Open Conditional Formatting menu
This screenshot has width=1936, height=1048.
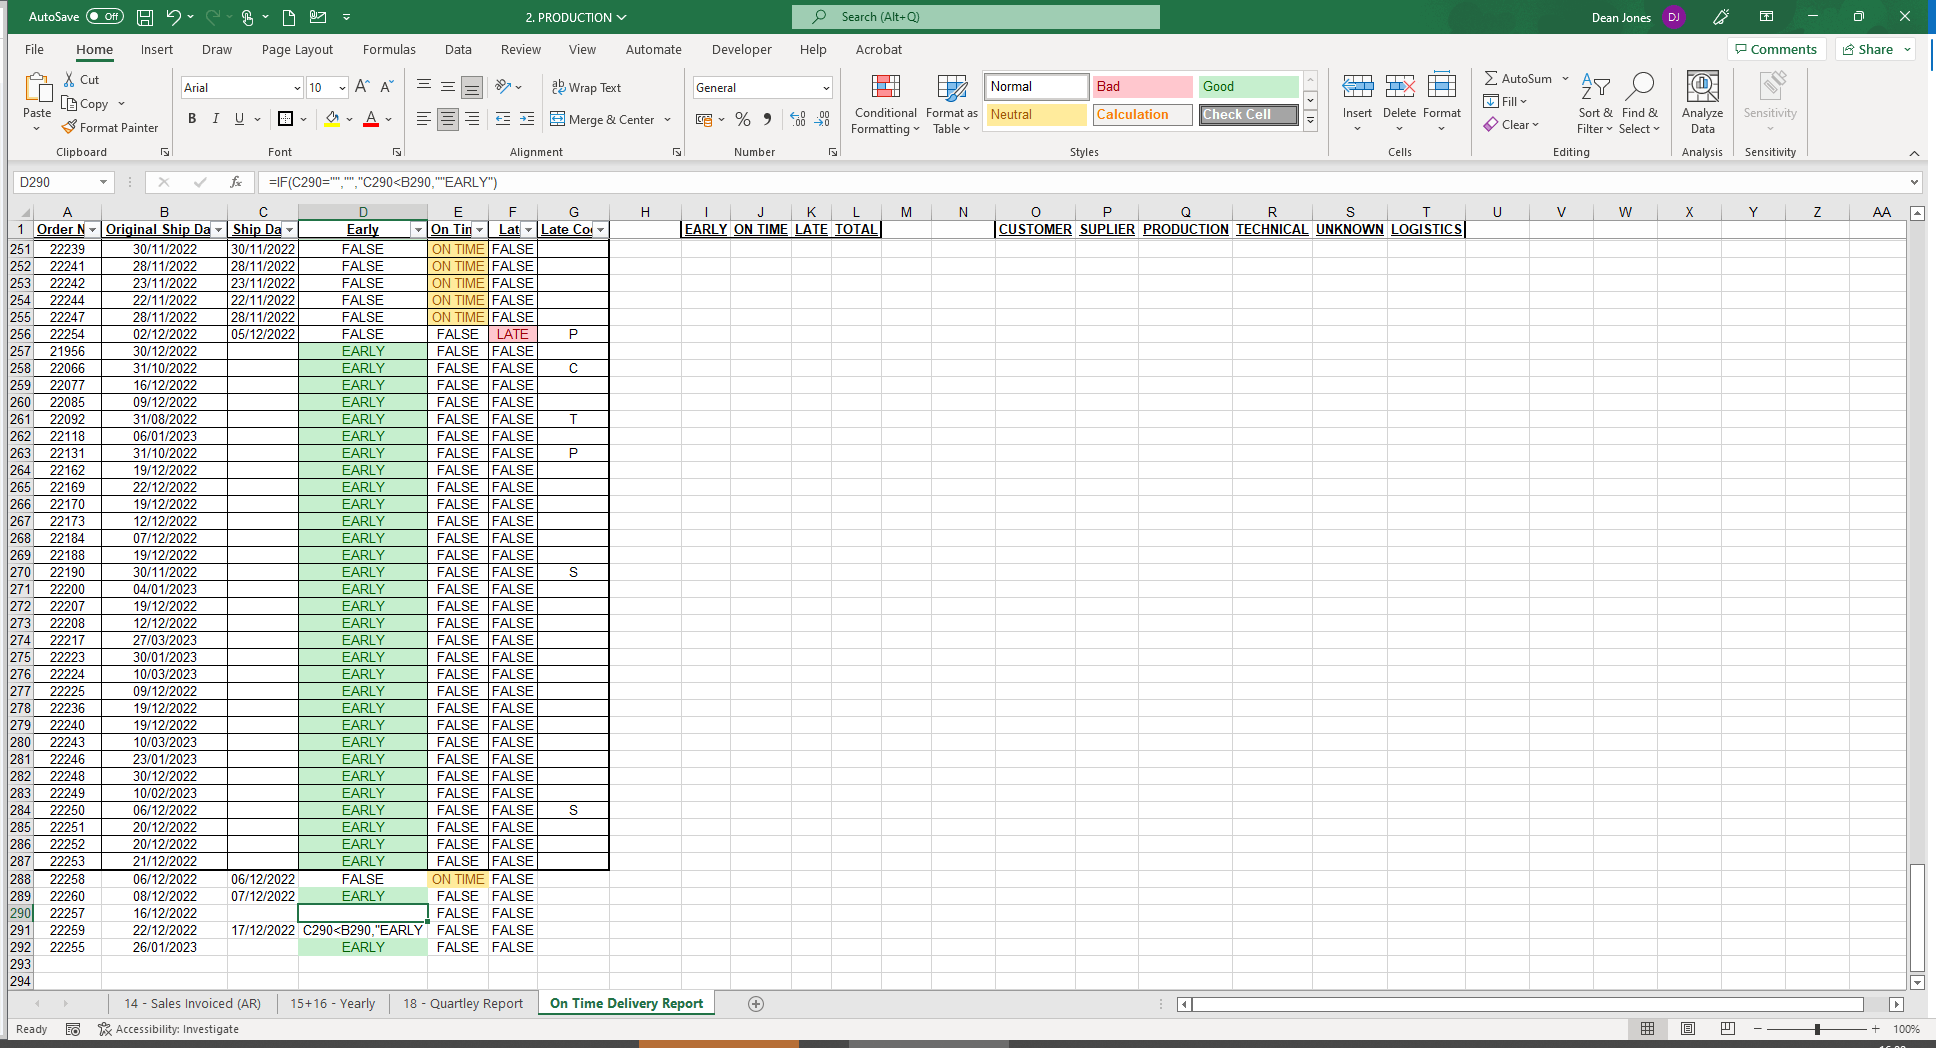886,104
